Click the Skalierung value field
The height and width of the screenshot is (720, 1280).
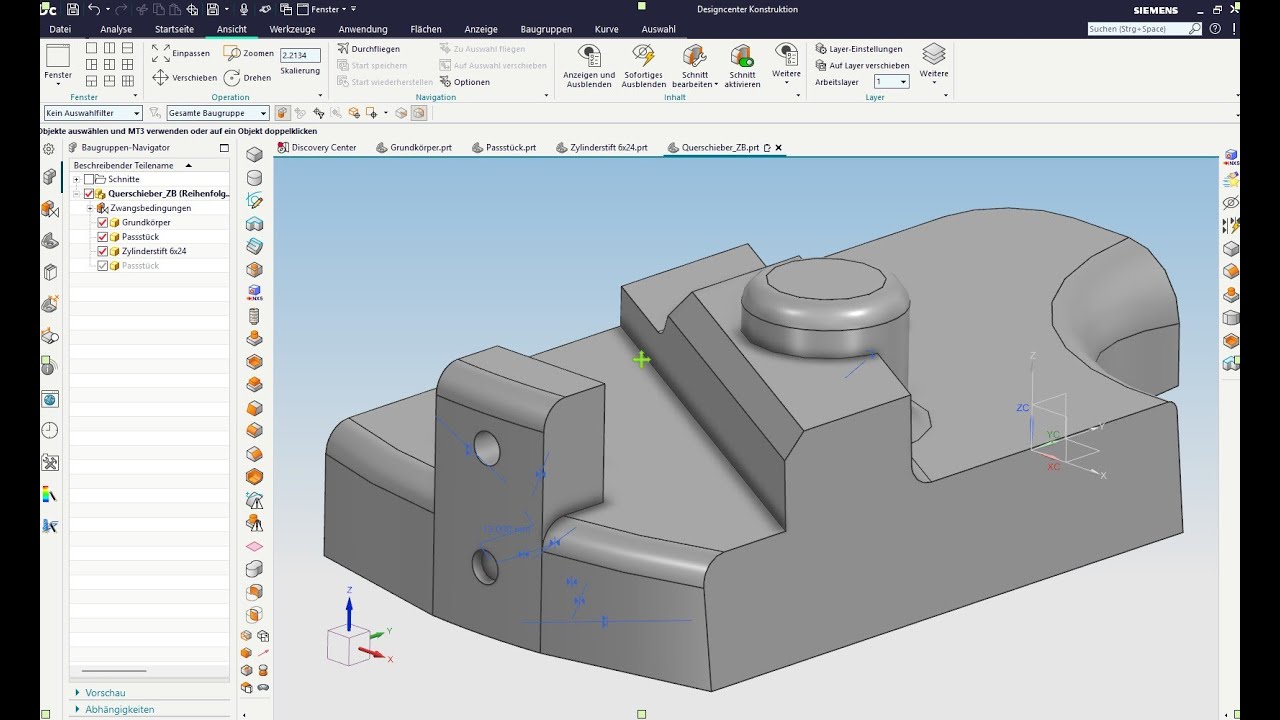300,55
